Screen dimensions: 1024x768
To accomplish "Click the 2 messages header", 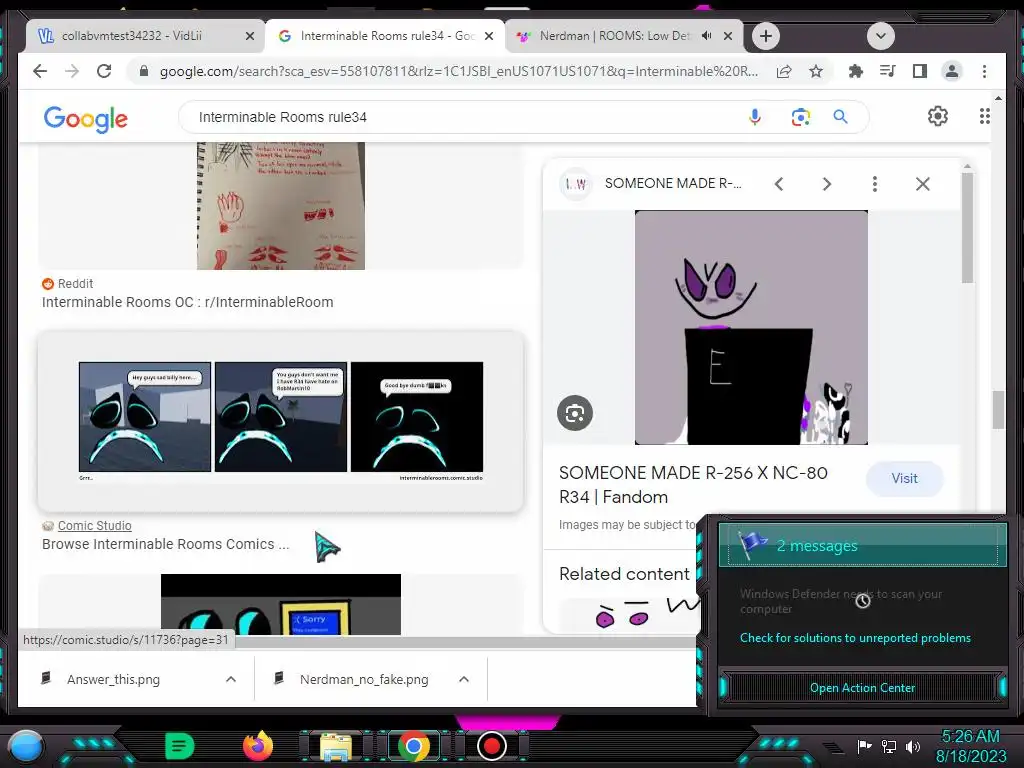I will click(862, 545).
